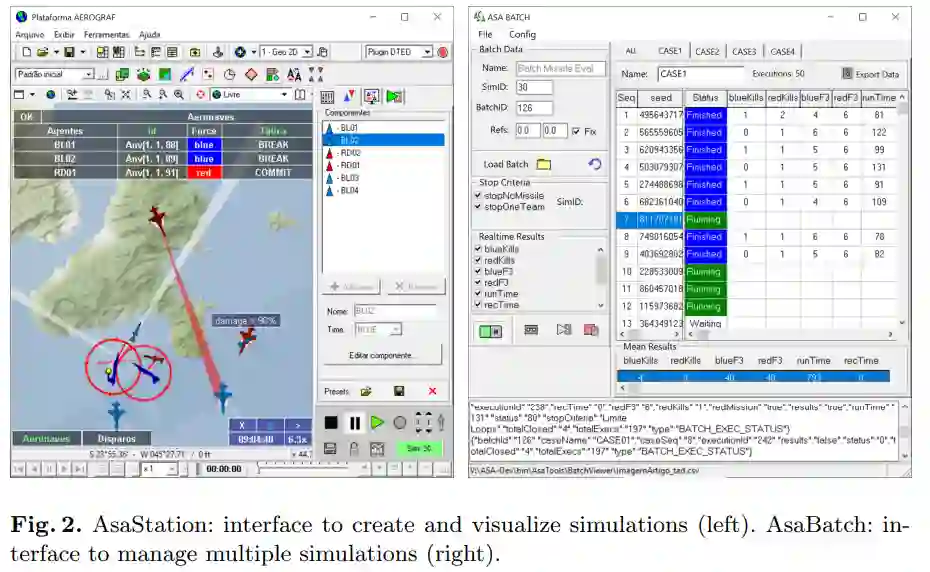The height and width of the screenshot is (572, 930).
Task: Click the AA text labels icon
Action: [x=294, y=75]
